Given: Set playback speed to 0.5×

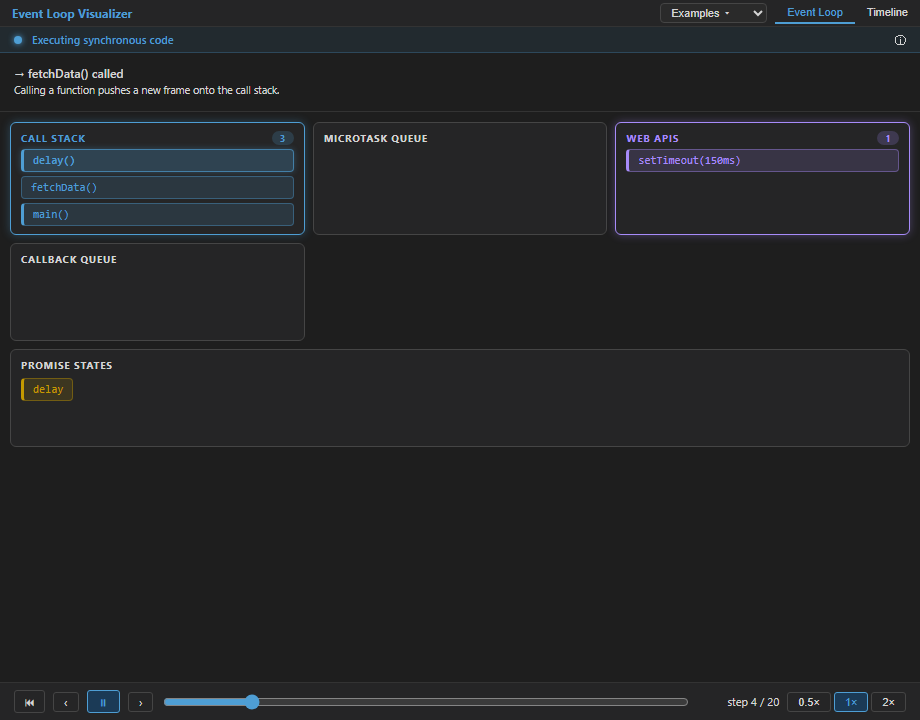Looking at the screenshot, I should click(x=809, y=702).
